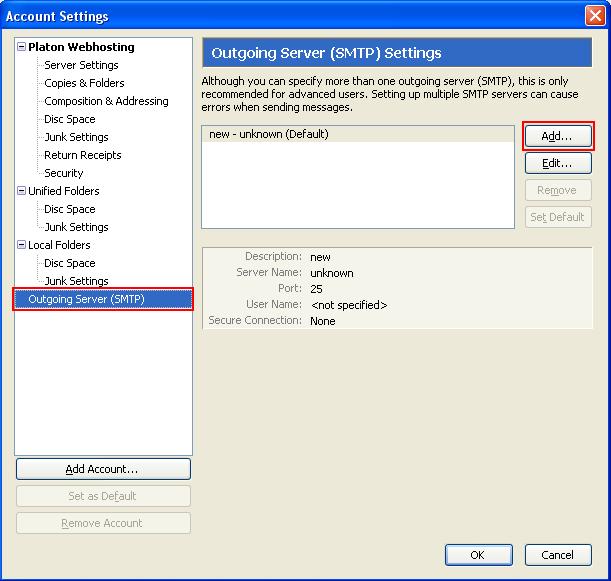Open Disc Space under Unified Folders
This screenshot has height=581, width=611.
click(x=70, y=209)
